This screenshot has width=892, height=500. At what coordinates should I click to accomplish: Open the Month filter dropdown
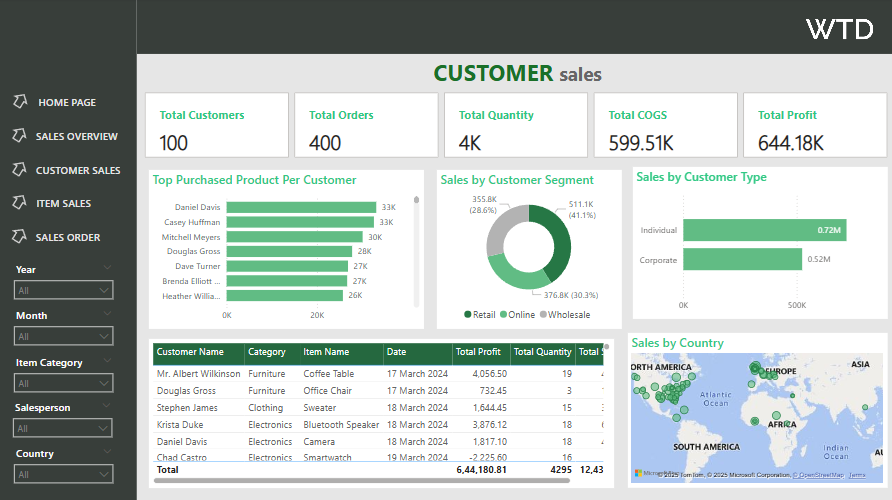(63, 336)
